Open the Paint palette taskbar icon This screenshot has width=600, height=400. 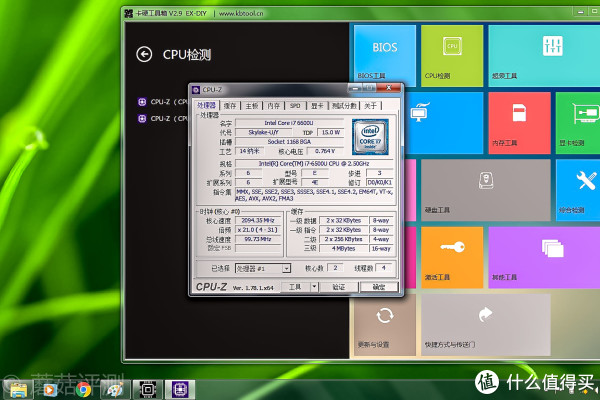point(115,390)
